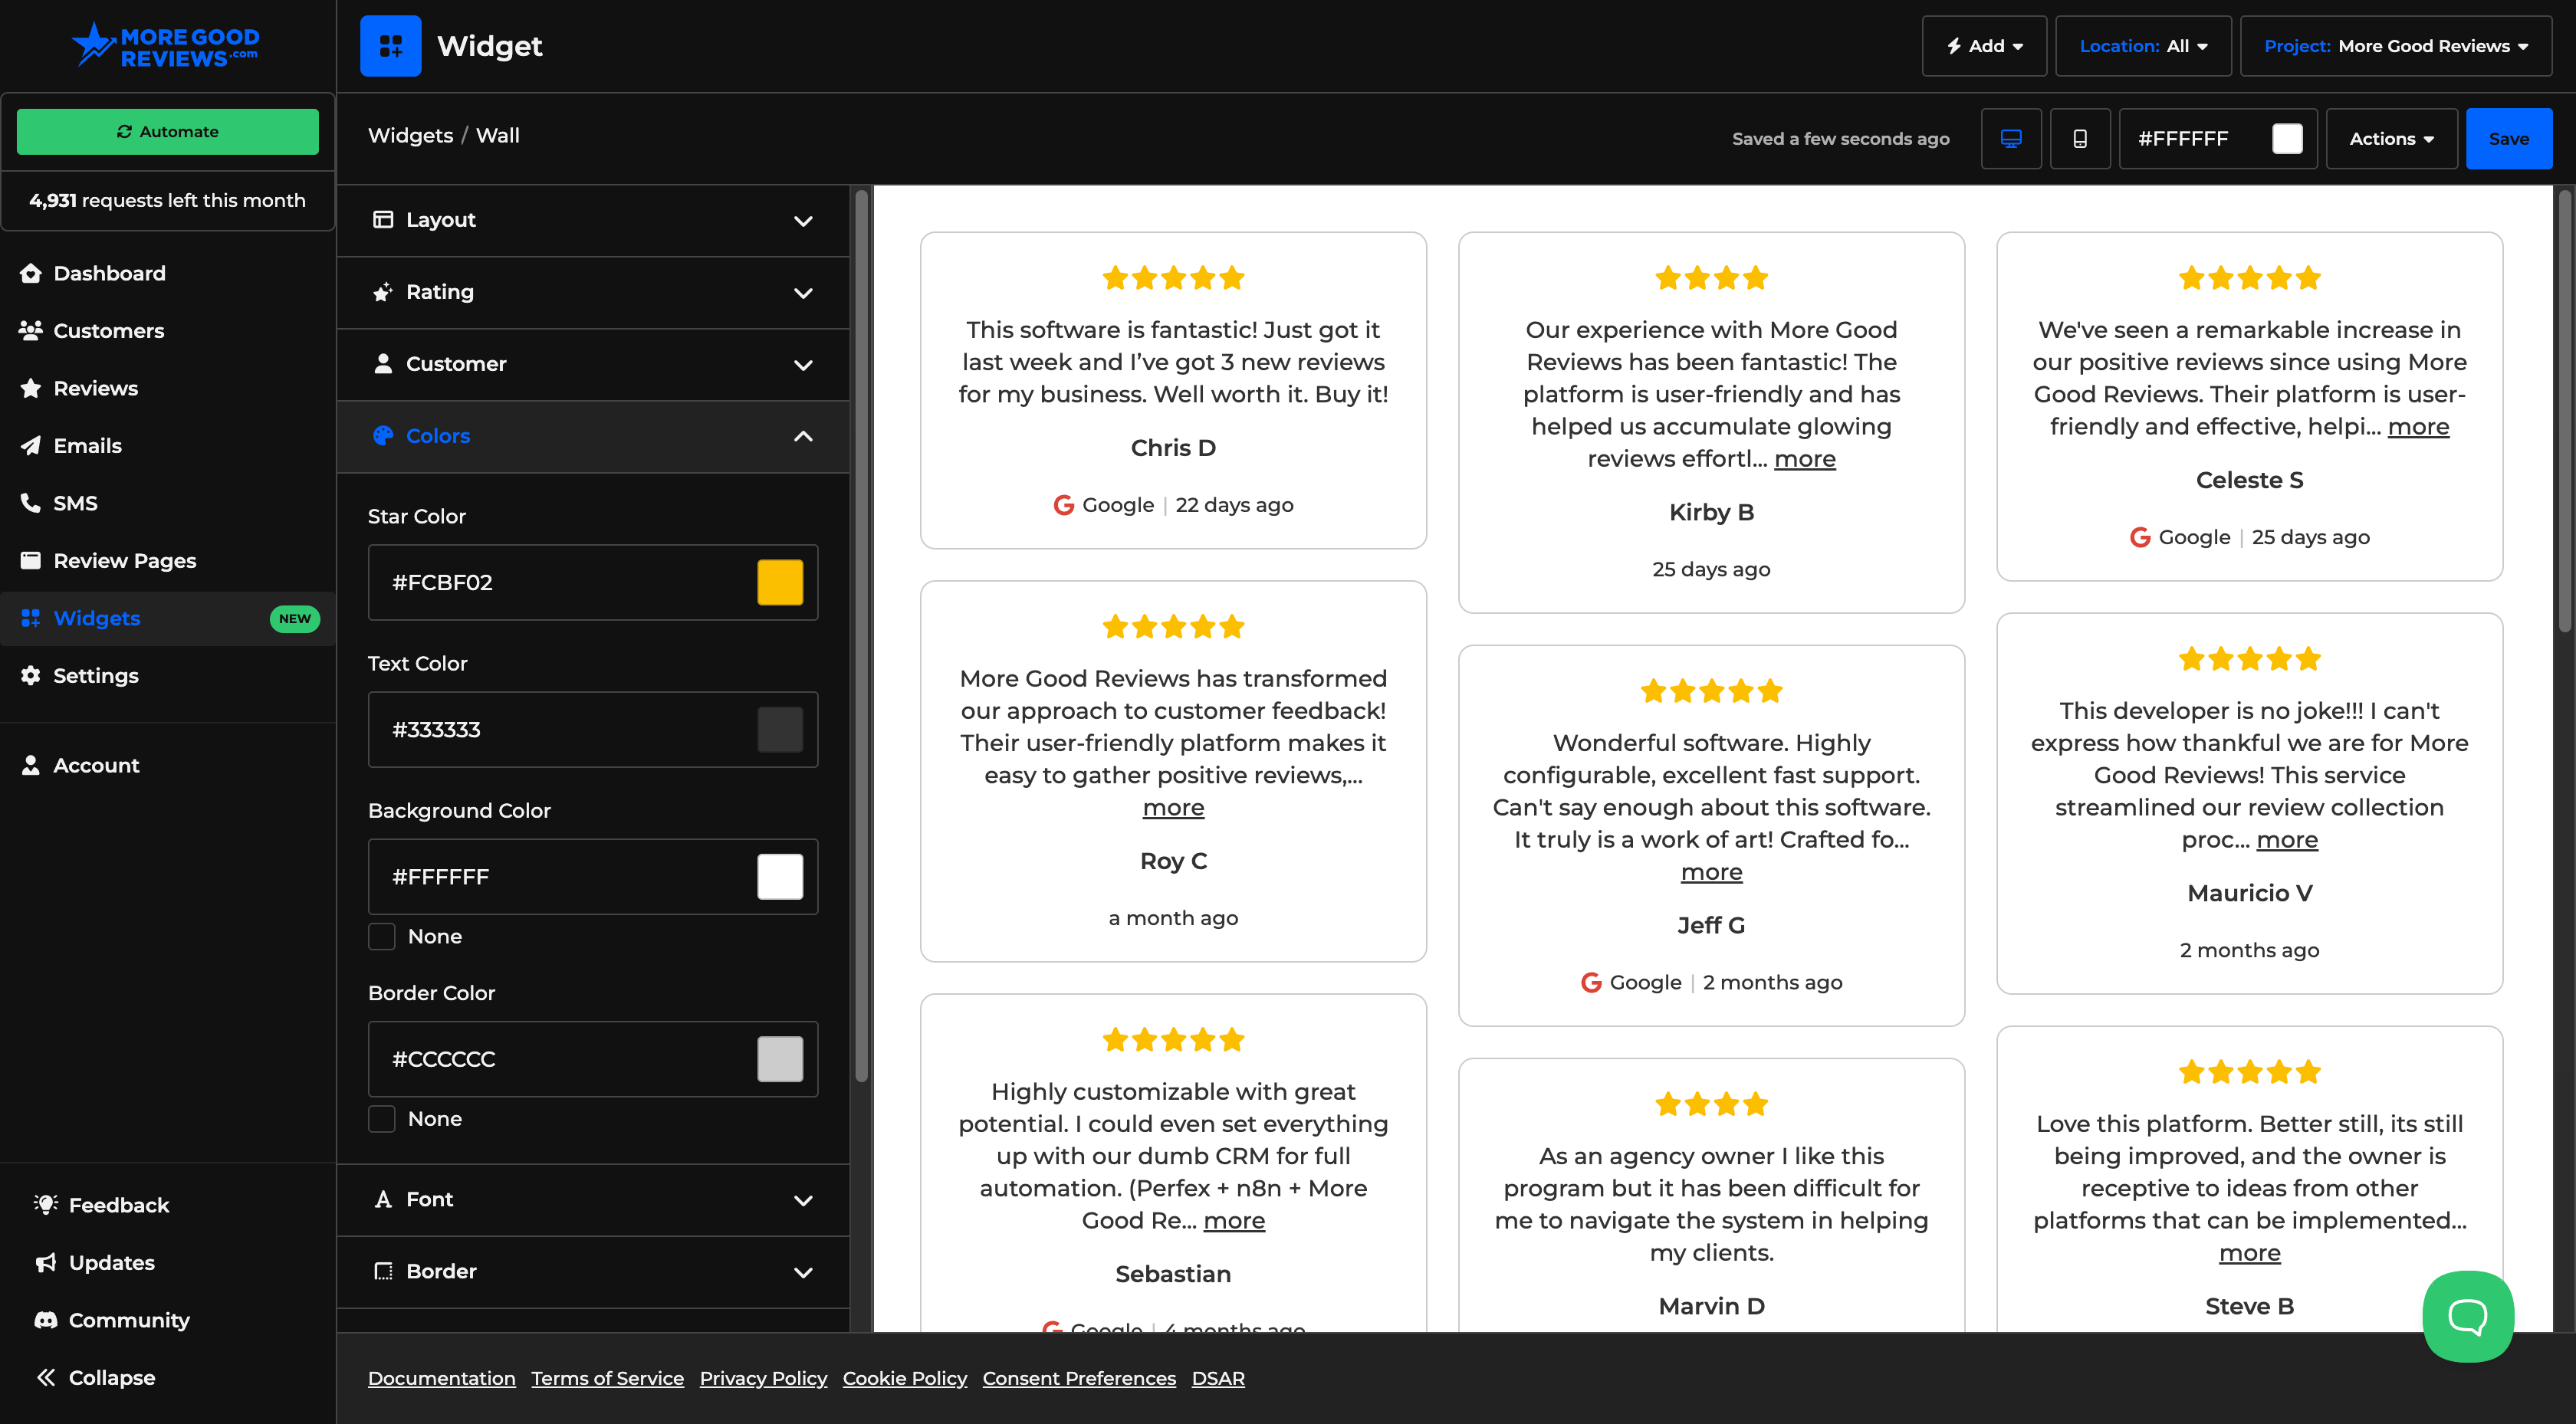Image resolution: width=2576 pixels, height=1424 pixels.
Task: Click the Text Color #333333 input field
Action: 593,729
